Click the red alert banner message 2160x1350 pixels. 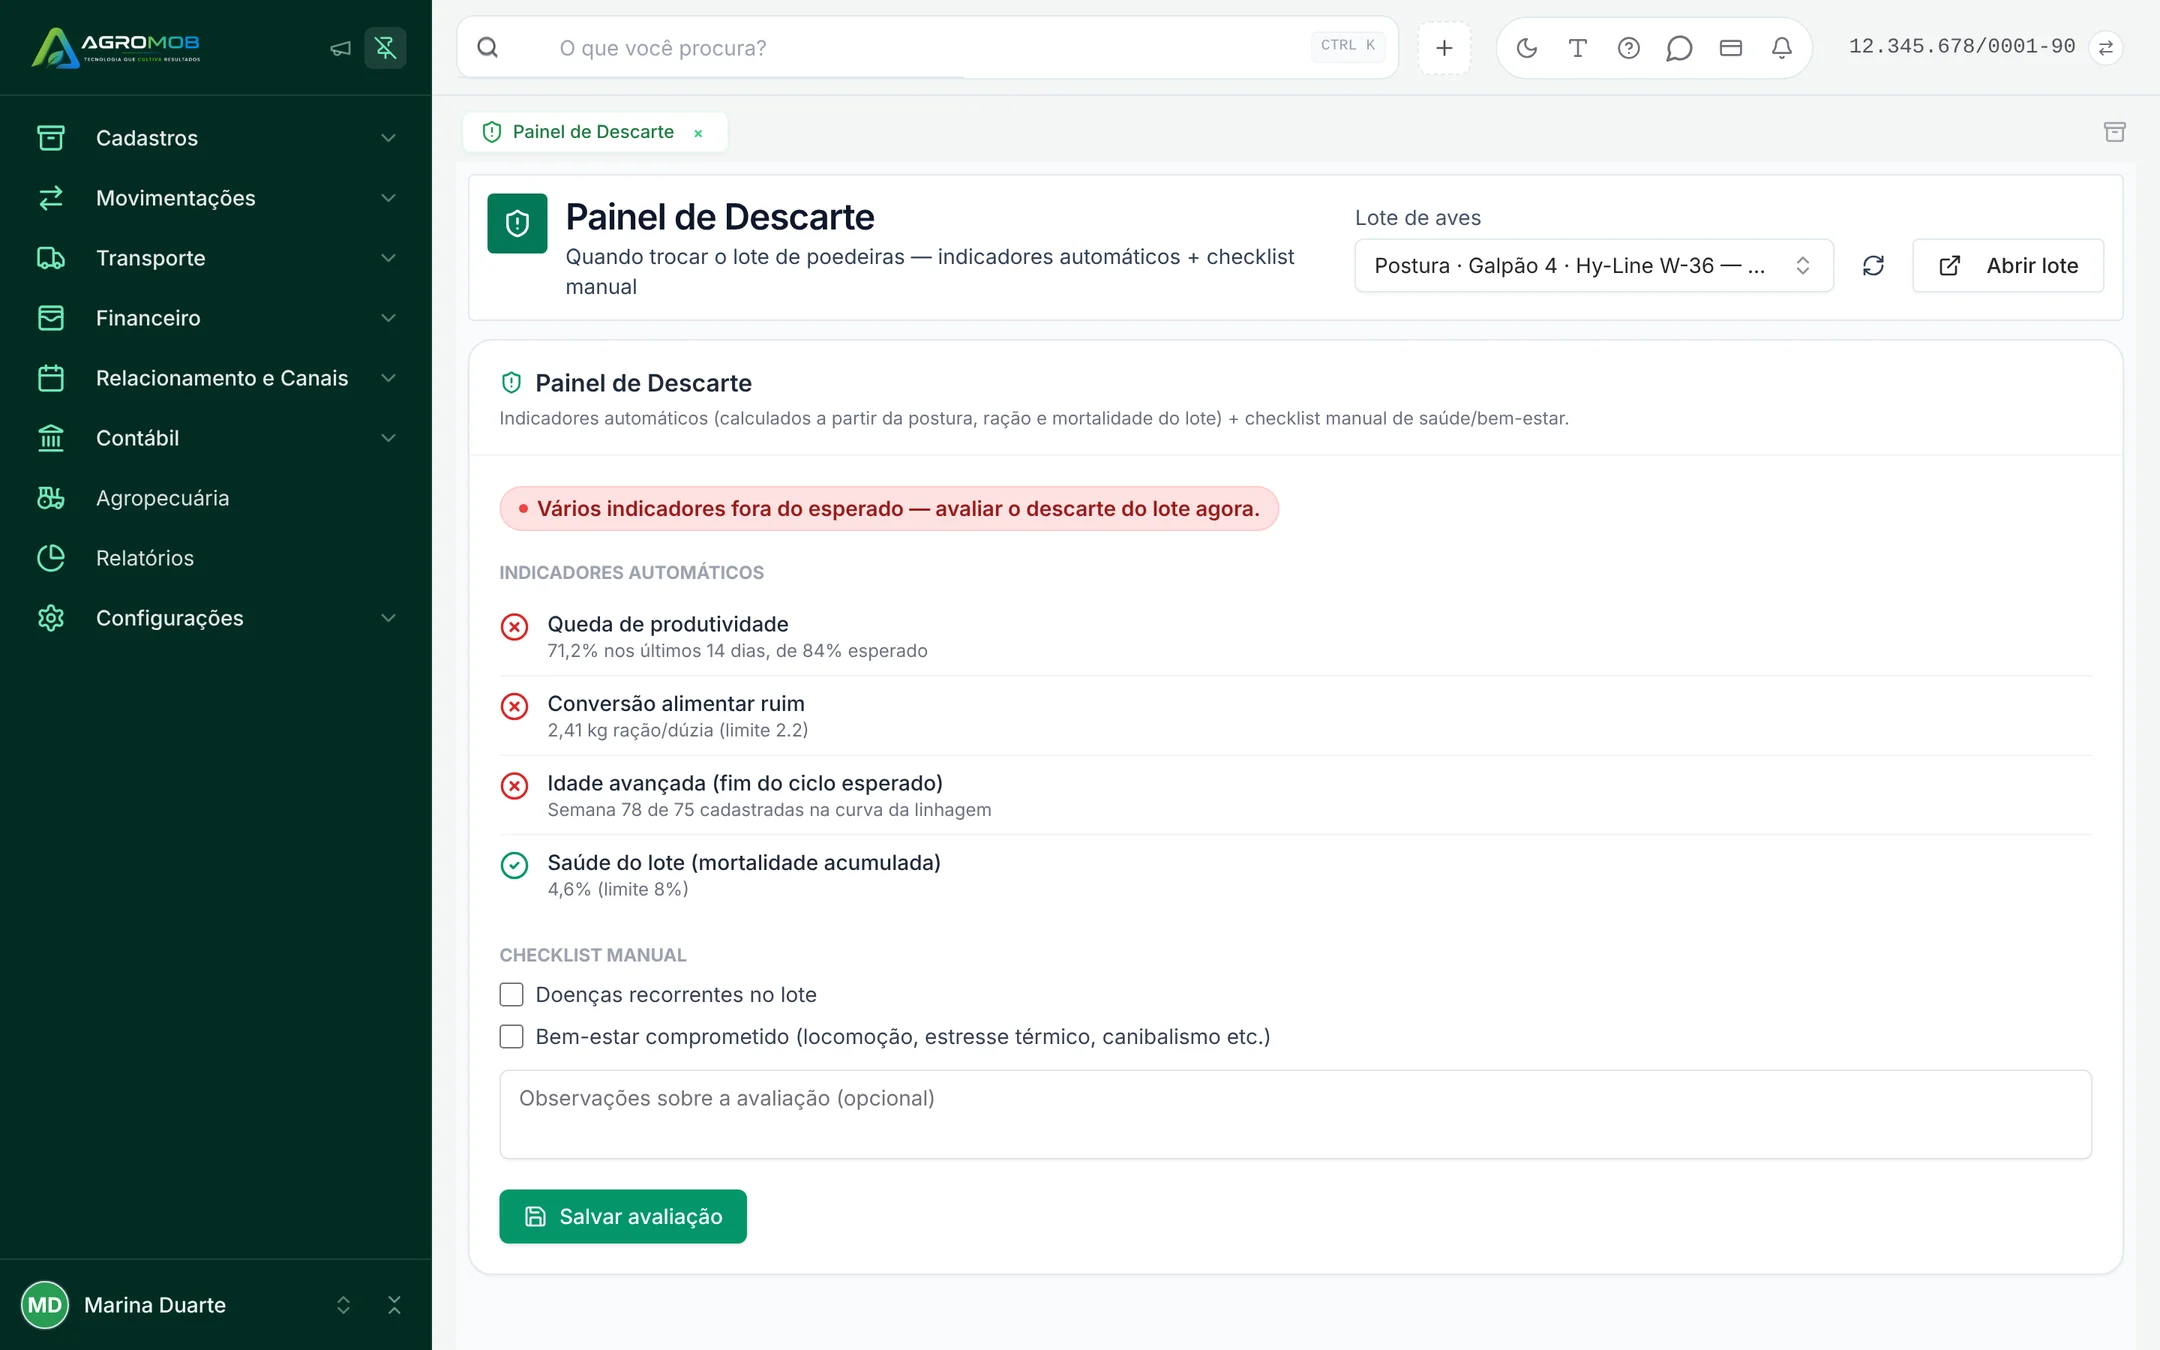click(x=889, y=509)
